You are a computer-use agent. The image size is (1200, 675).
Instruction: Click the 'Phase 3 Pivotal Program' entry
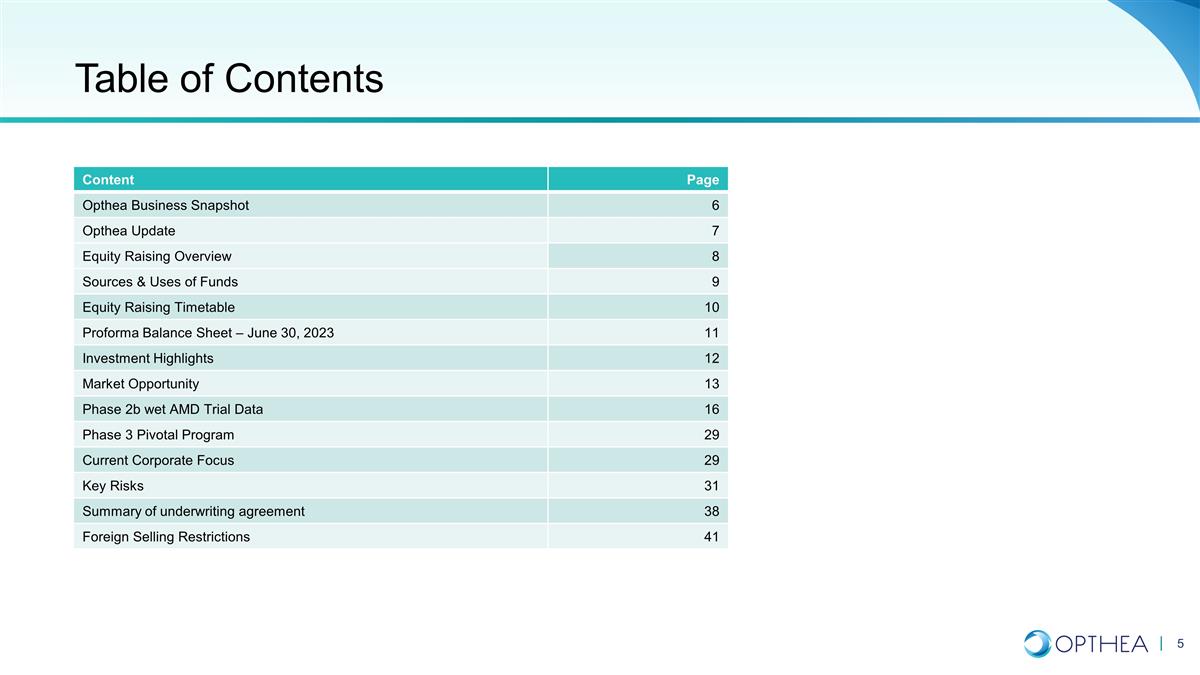click(158, 435)
